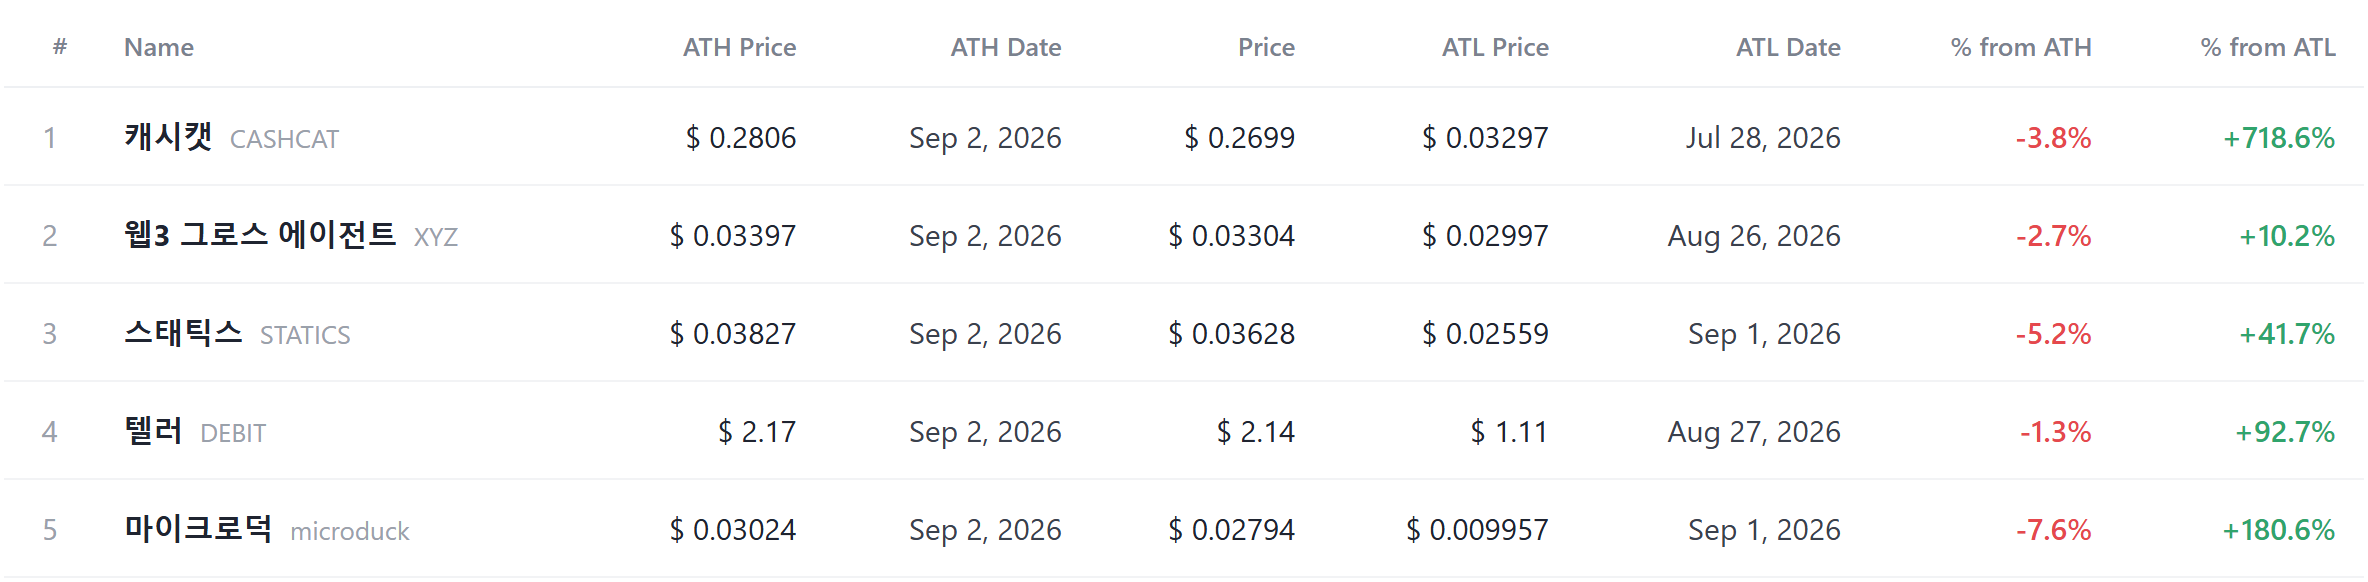Open the 웹3 그로스 에이전트 XYZ link
This screenshot has height=582, width=2368.
291,235
